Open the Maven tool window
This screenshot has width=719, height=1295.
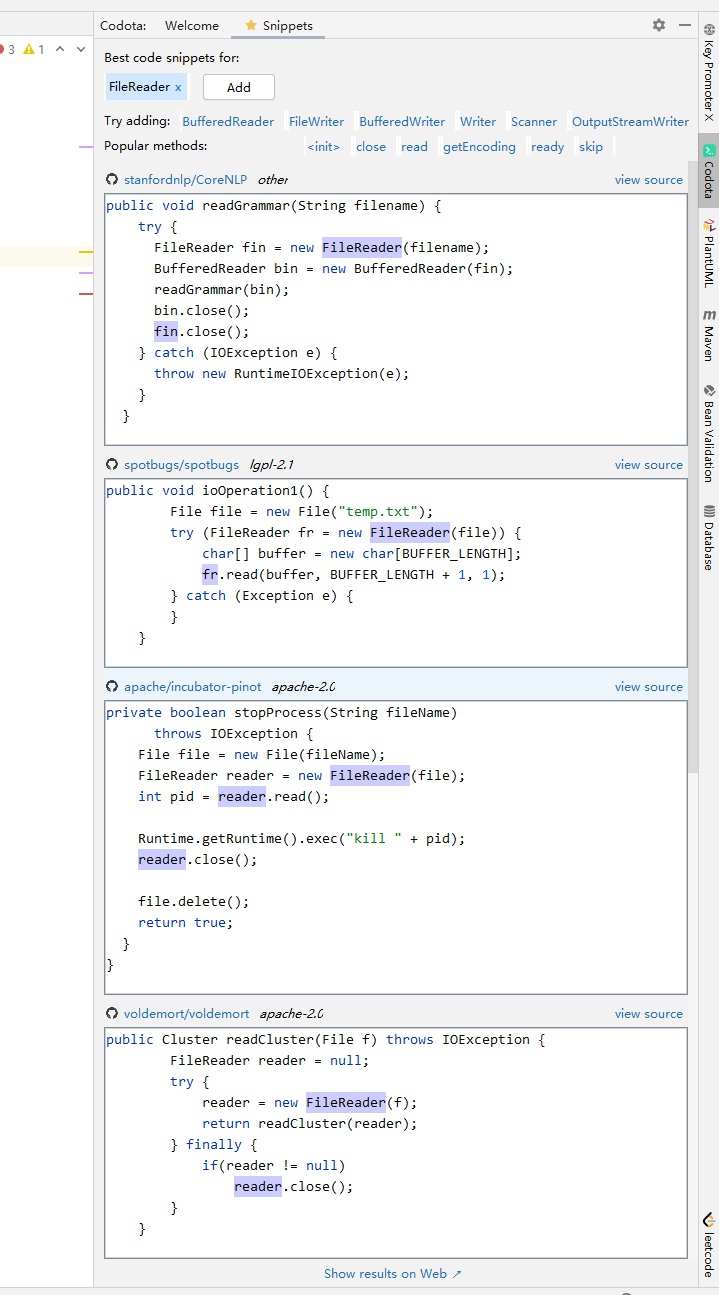click(x=708, y=335)
